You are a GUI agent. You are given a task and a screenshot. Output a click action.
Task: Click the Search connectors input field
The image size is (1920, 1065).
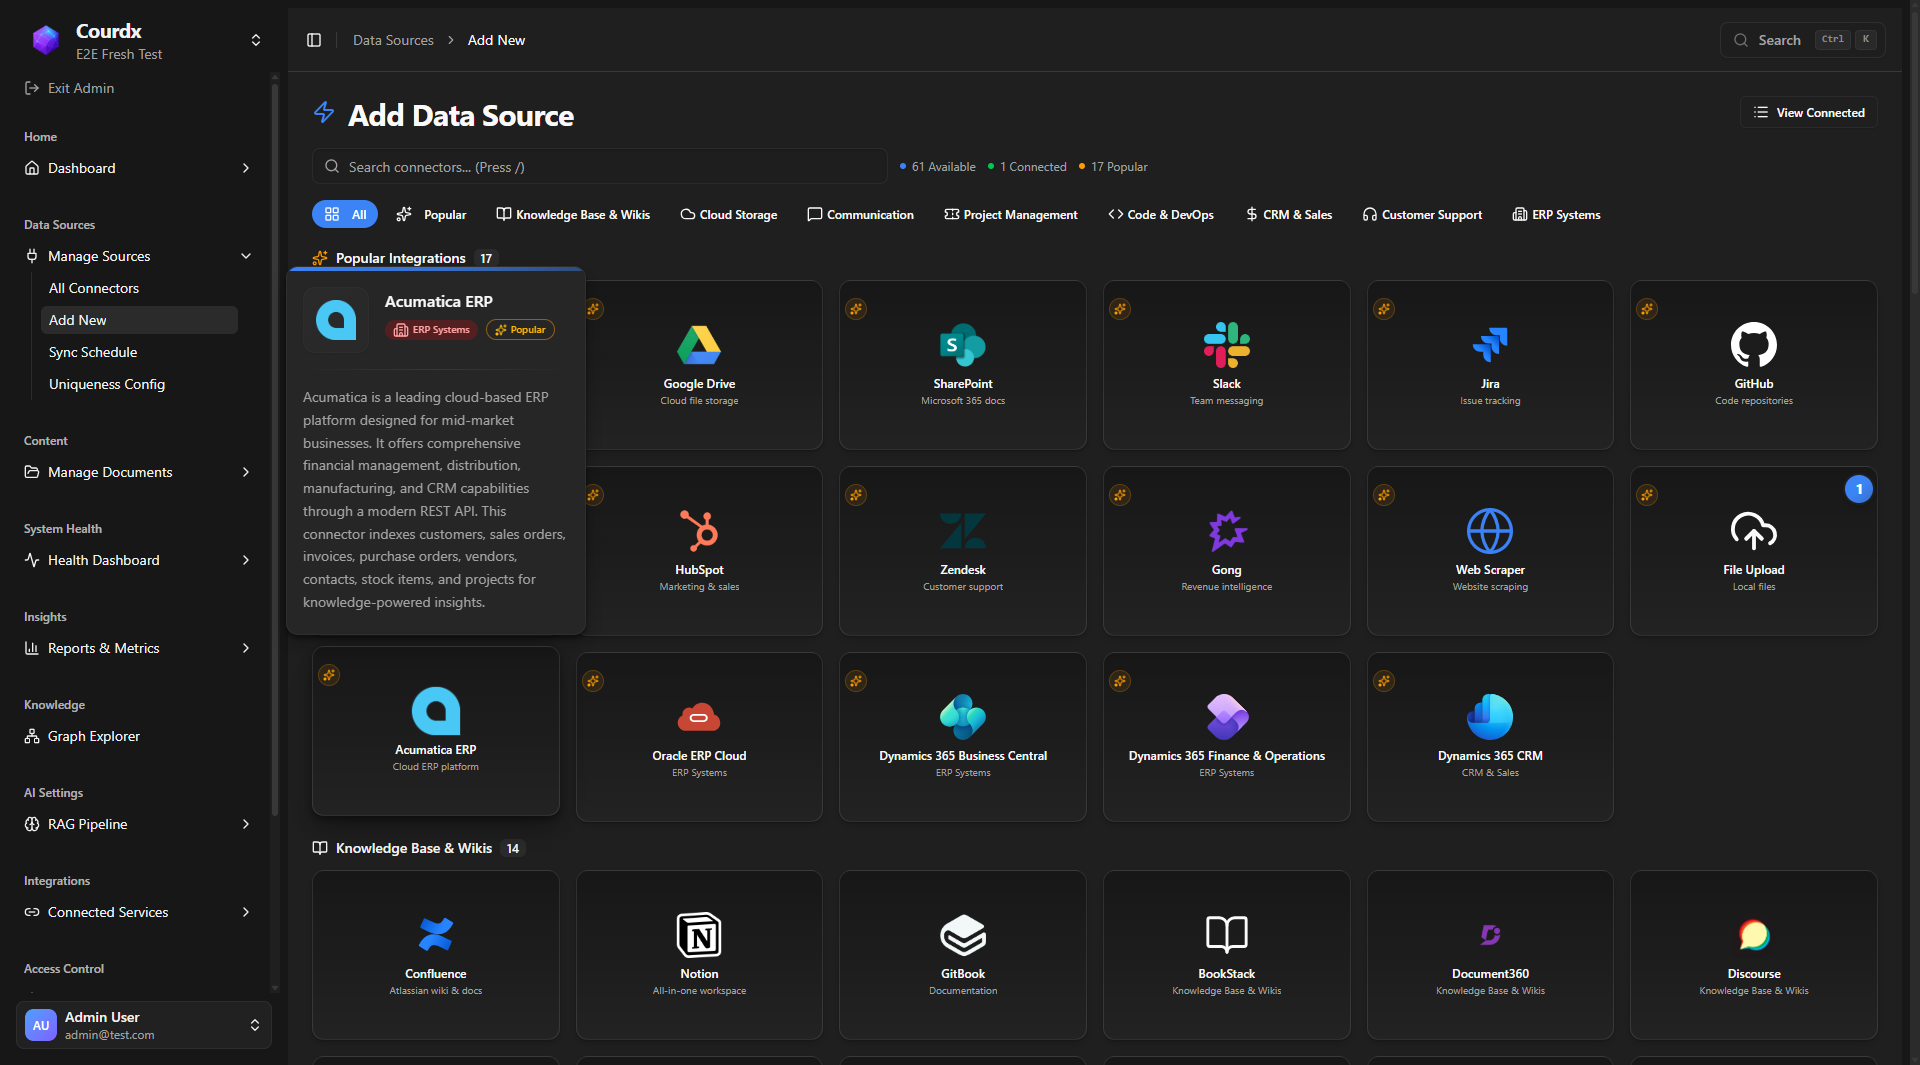tap(598, 166)
